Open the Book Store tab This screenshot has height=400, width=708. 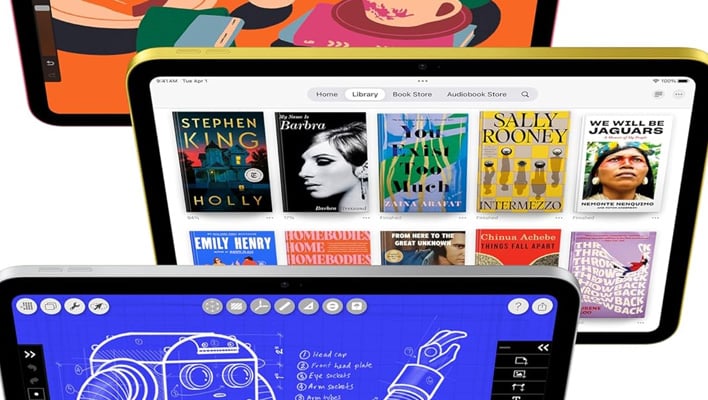pos(412,94)
